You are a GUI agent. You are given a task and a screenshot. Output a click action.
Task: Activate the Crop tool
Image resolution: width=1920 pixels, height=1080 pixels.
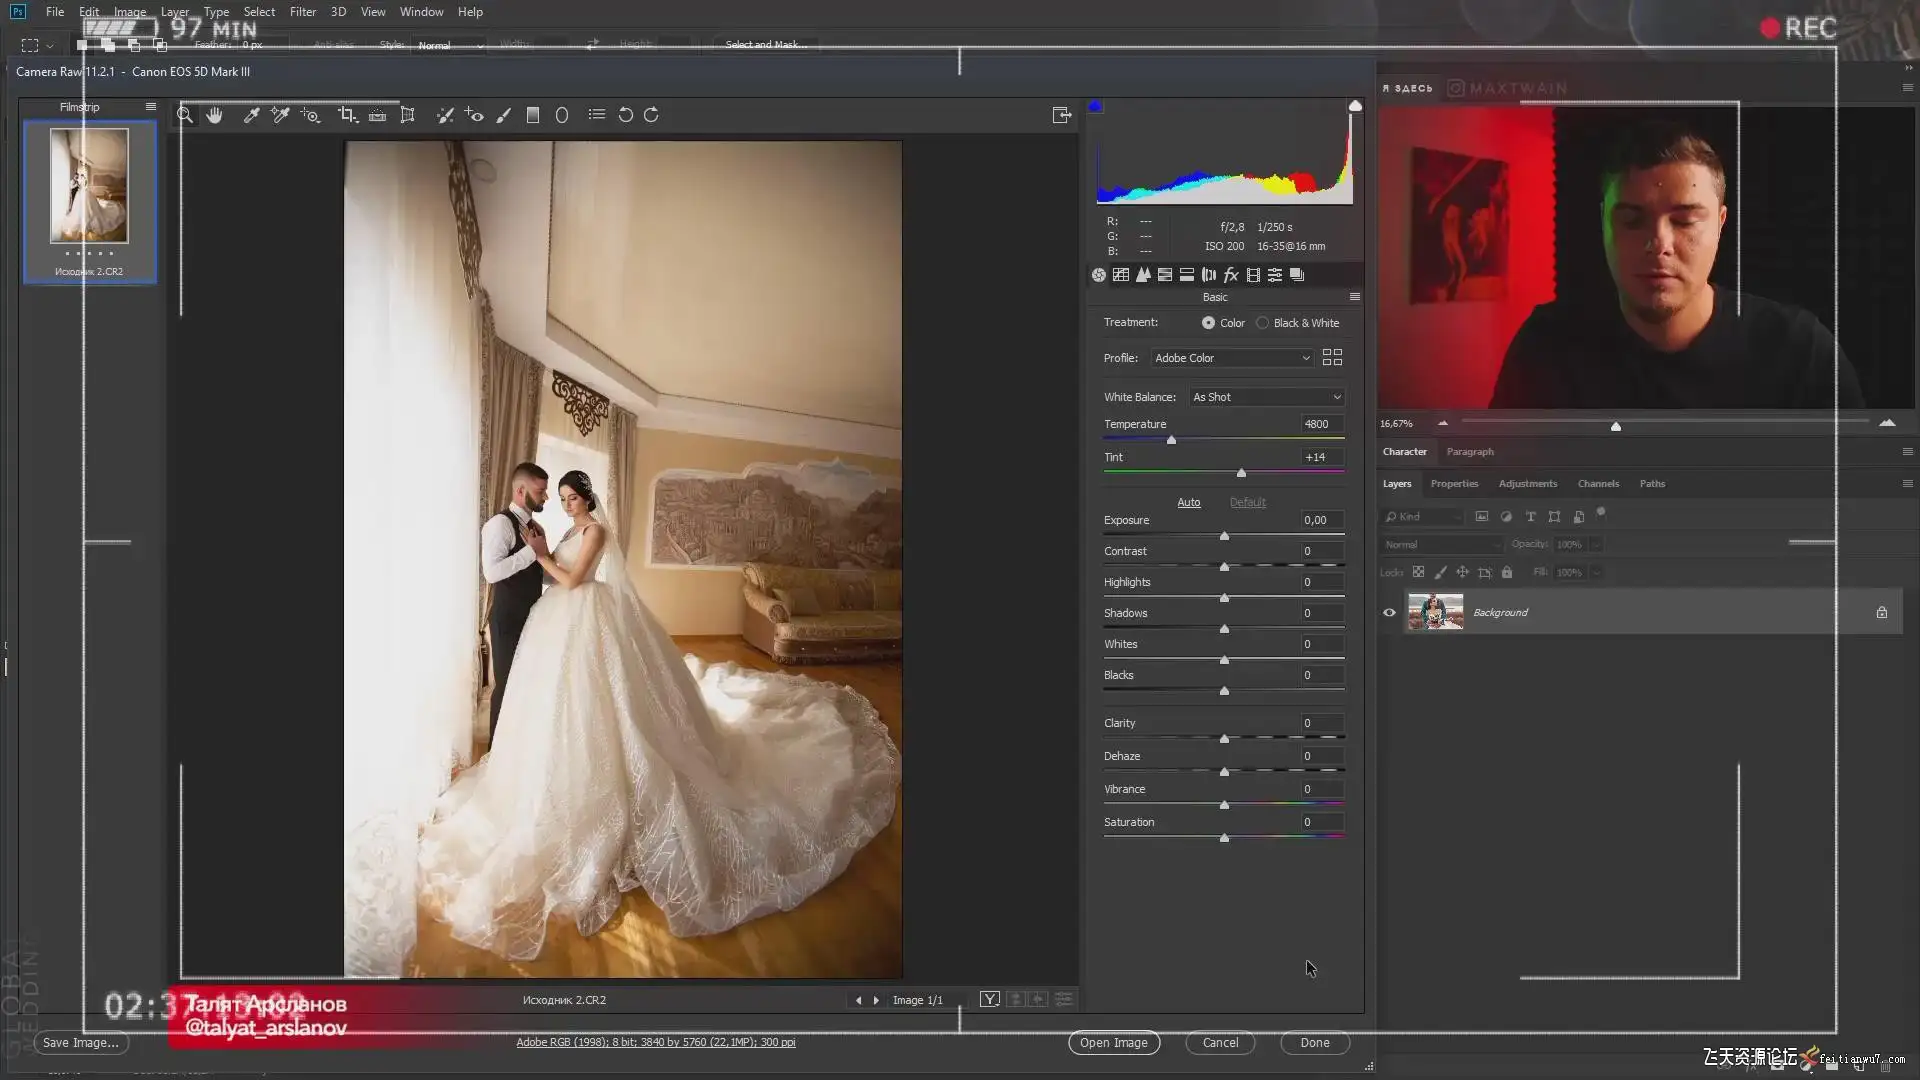347,115
